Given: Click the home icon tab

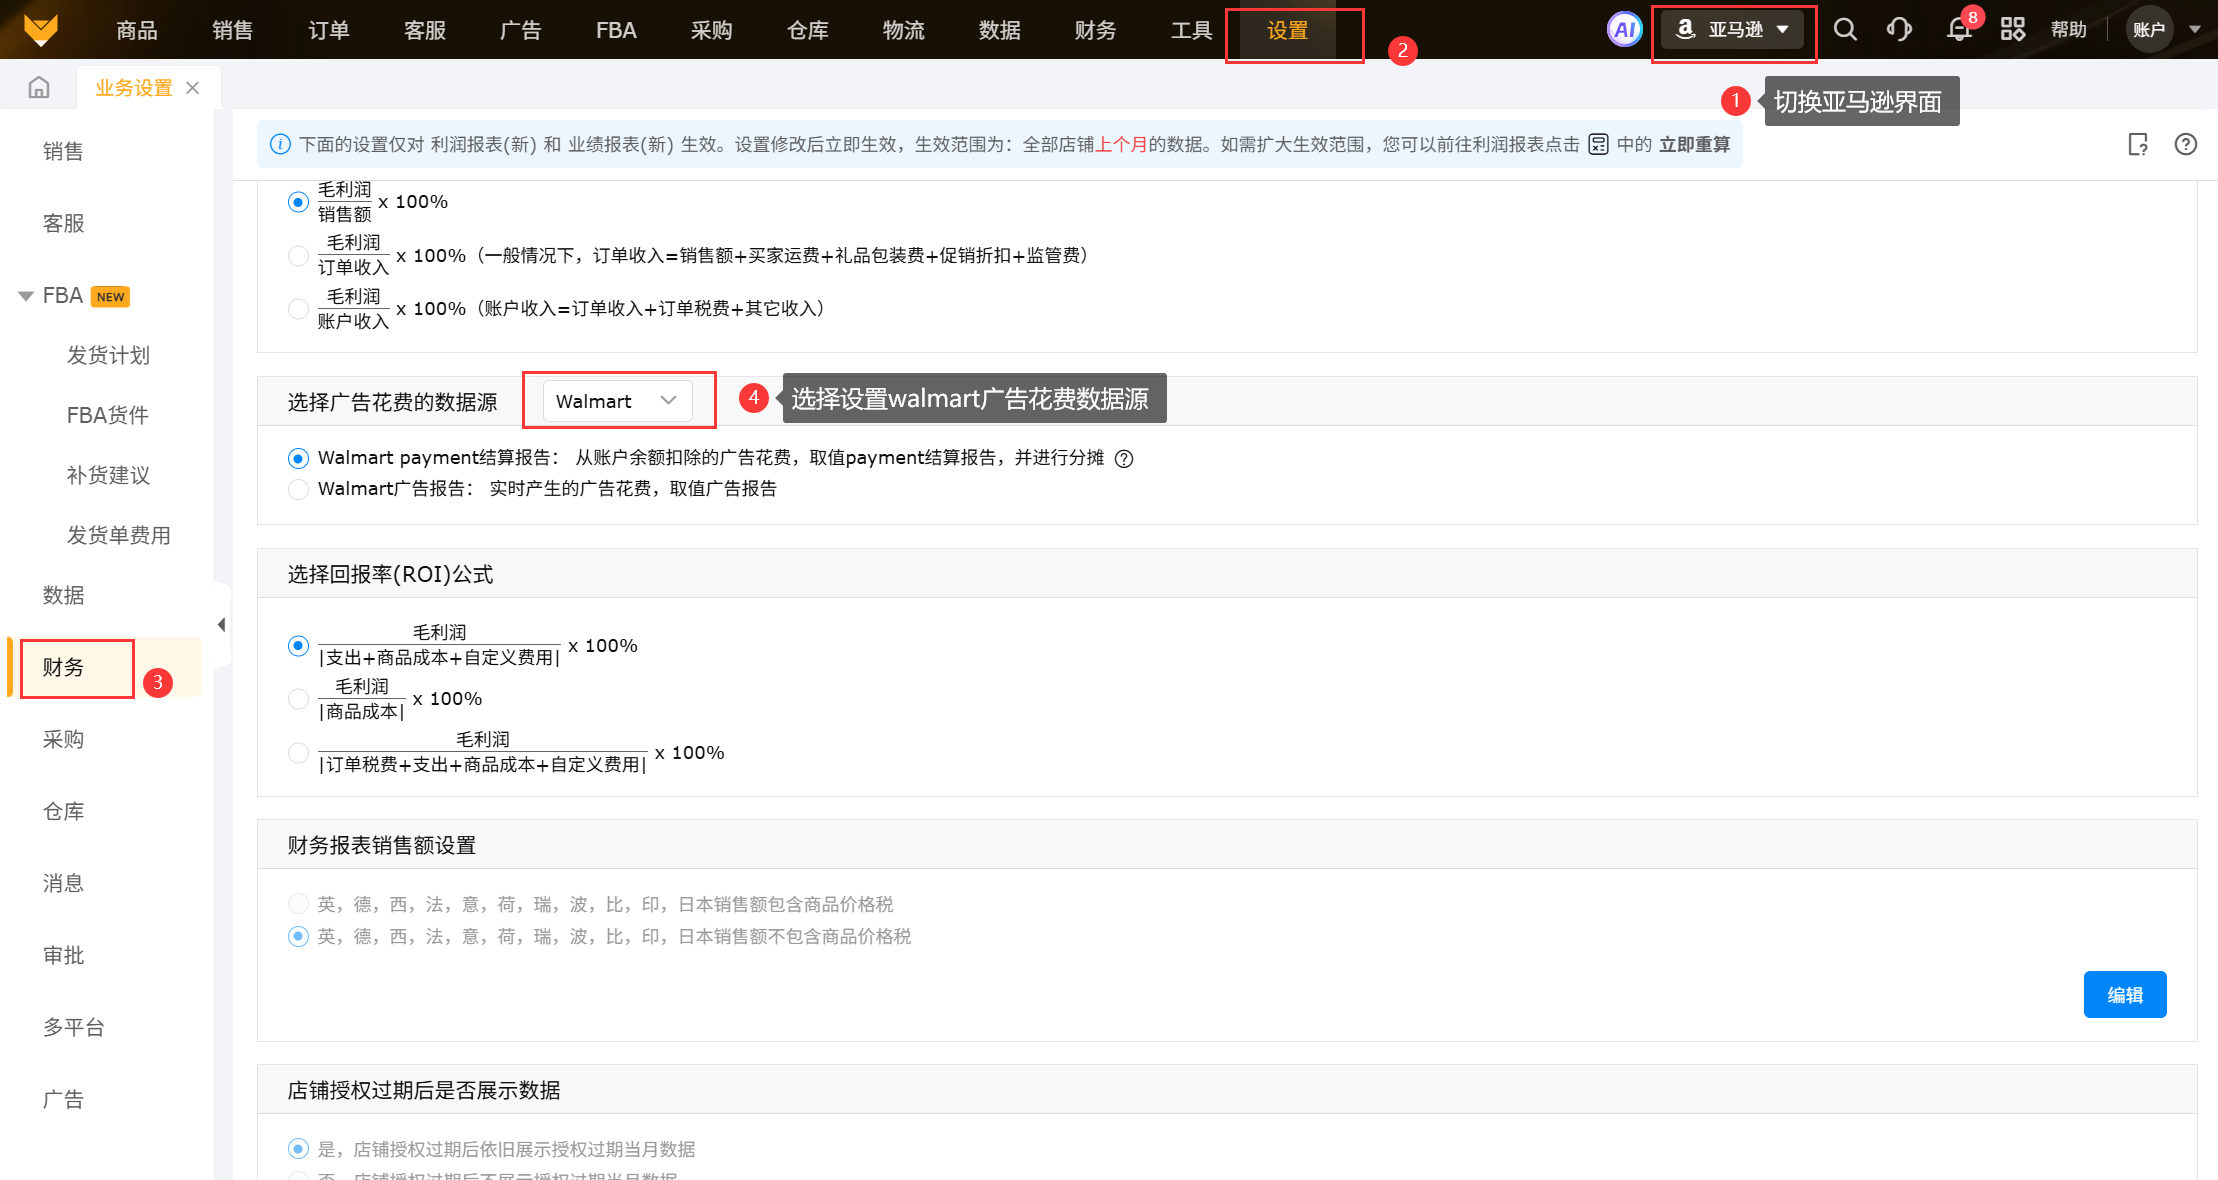Looking at the screenshot, I should [x=39, y=88].
